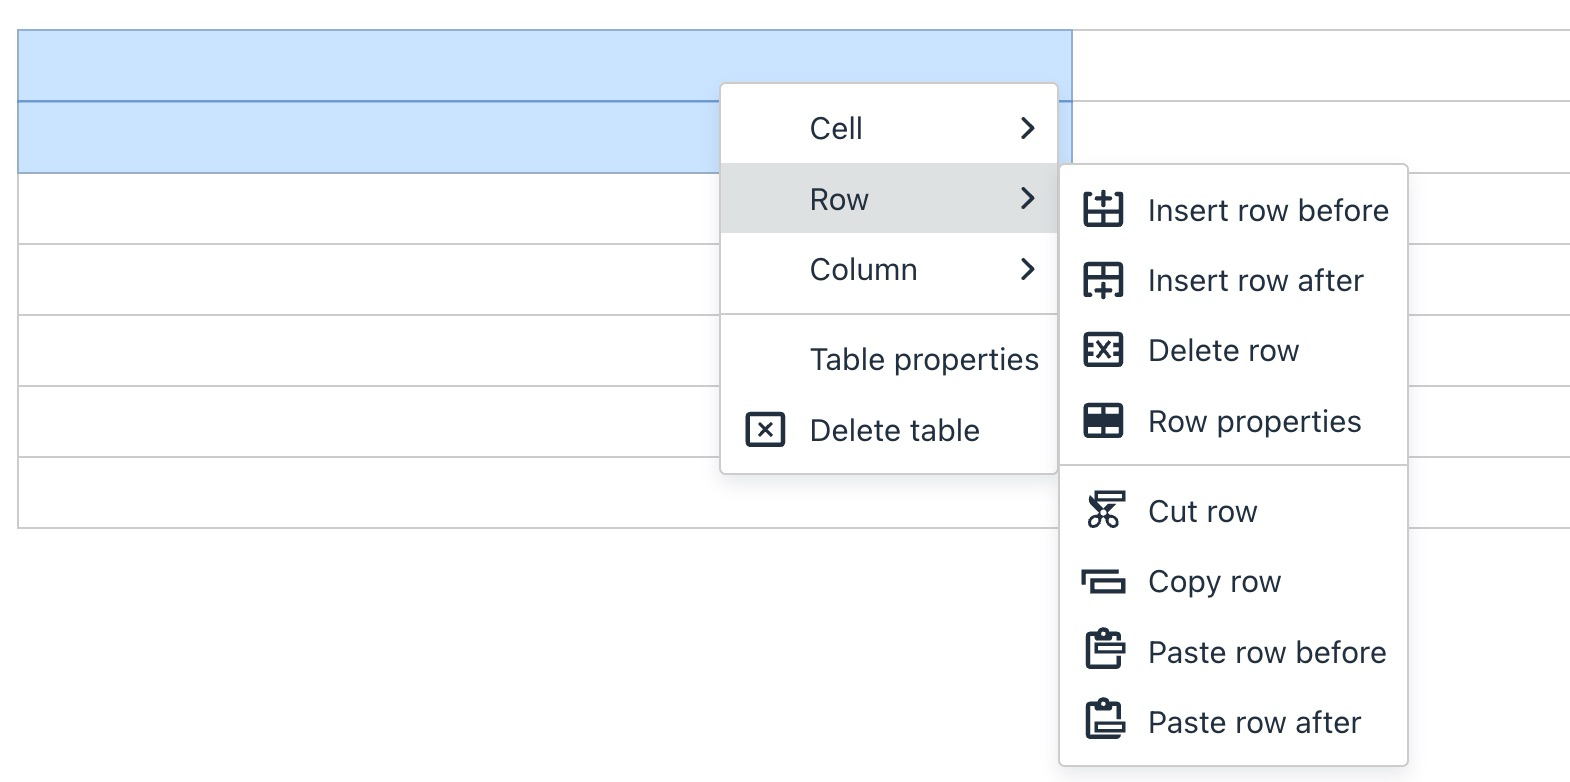The width and height of the screenshot is (1570, 782).
Task: Expand the Column submenu chevron
Action: tap(1027, 269)
